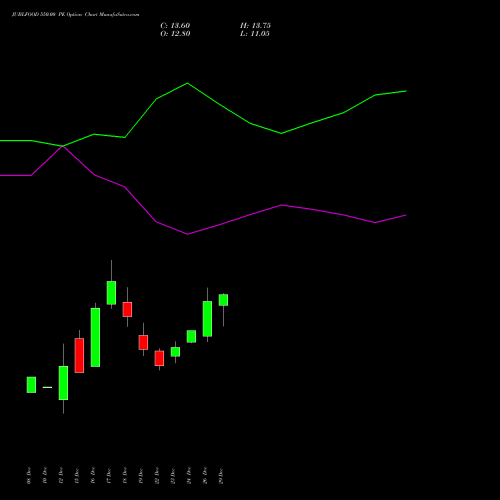
Task: Click the 29 Dec latest green candlestick
Action: pyautogui.click(x=223, y=300)
